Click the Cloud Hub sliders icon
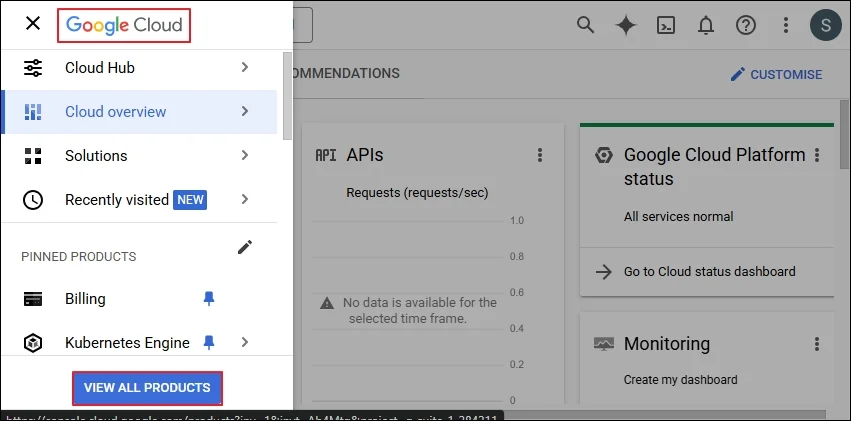This screenshot has height=421, width=851. pos(33,67)
